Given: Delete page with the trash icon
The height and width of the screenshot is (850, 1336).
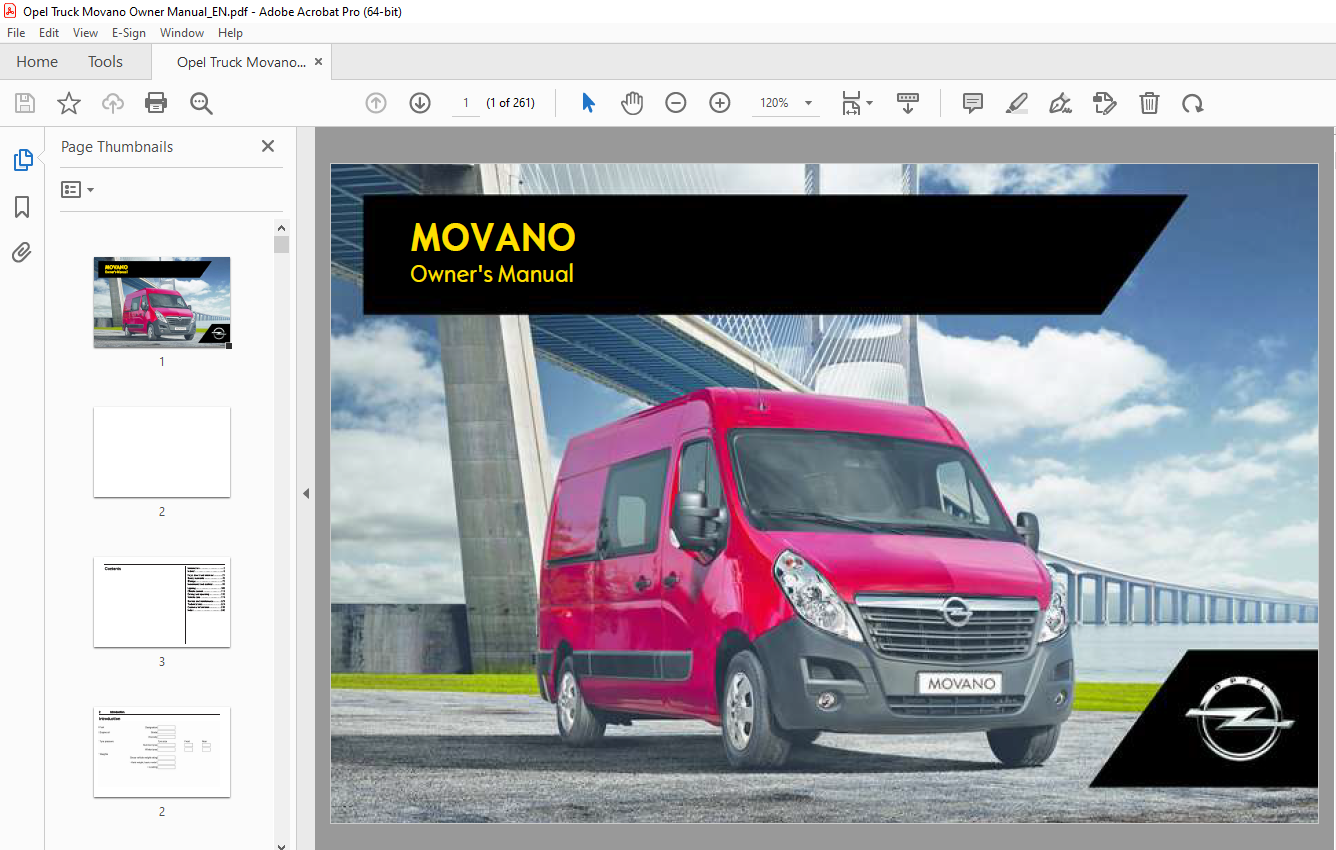Looking at the screenshot, I should [1150, 103].
